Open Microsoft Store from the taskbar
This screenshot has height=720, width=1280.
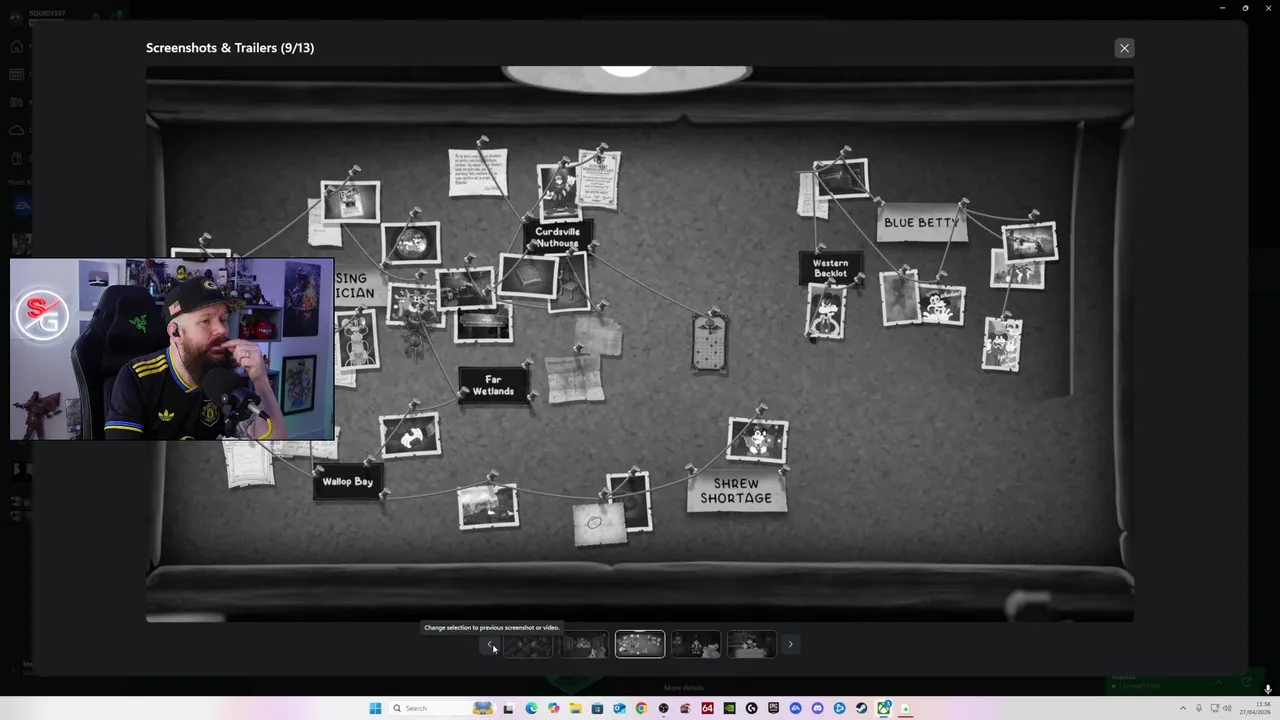[597, 708]
